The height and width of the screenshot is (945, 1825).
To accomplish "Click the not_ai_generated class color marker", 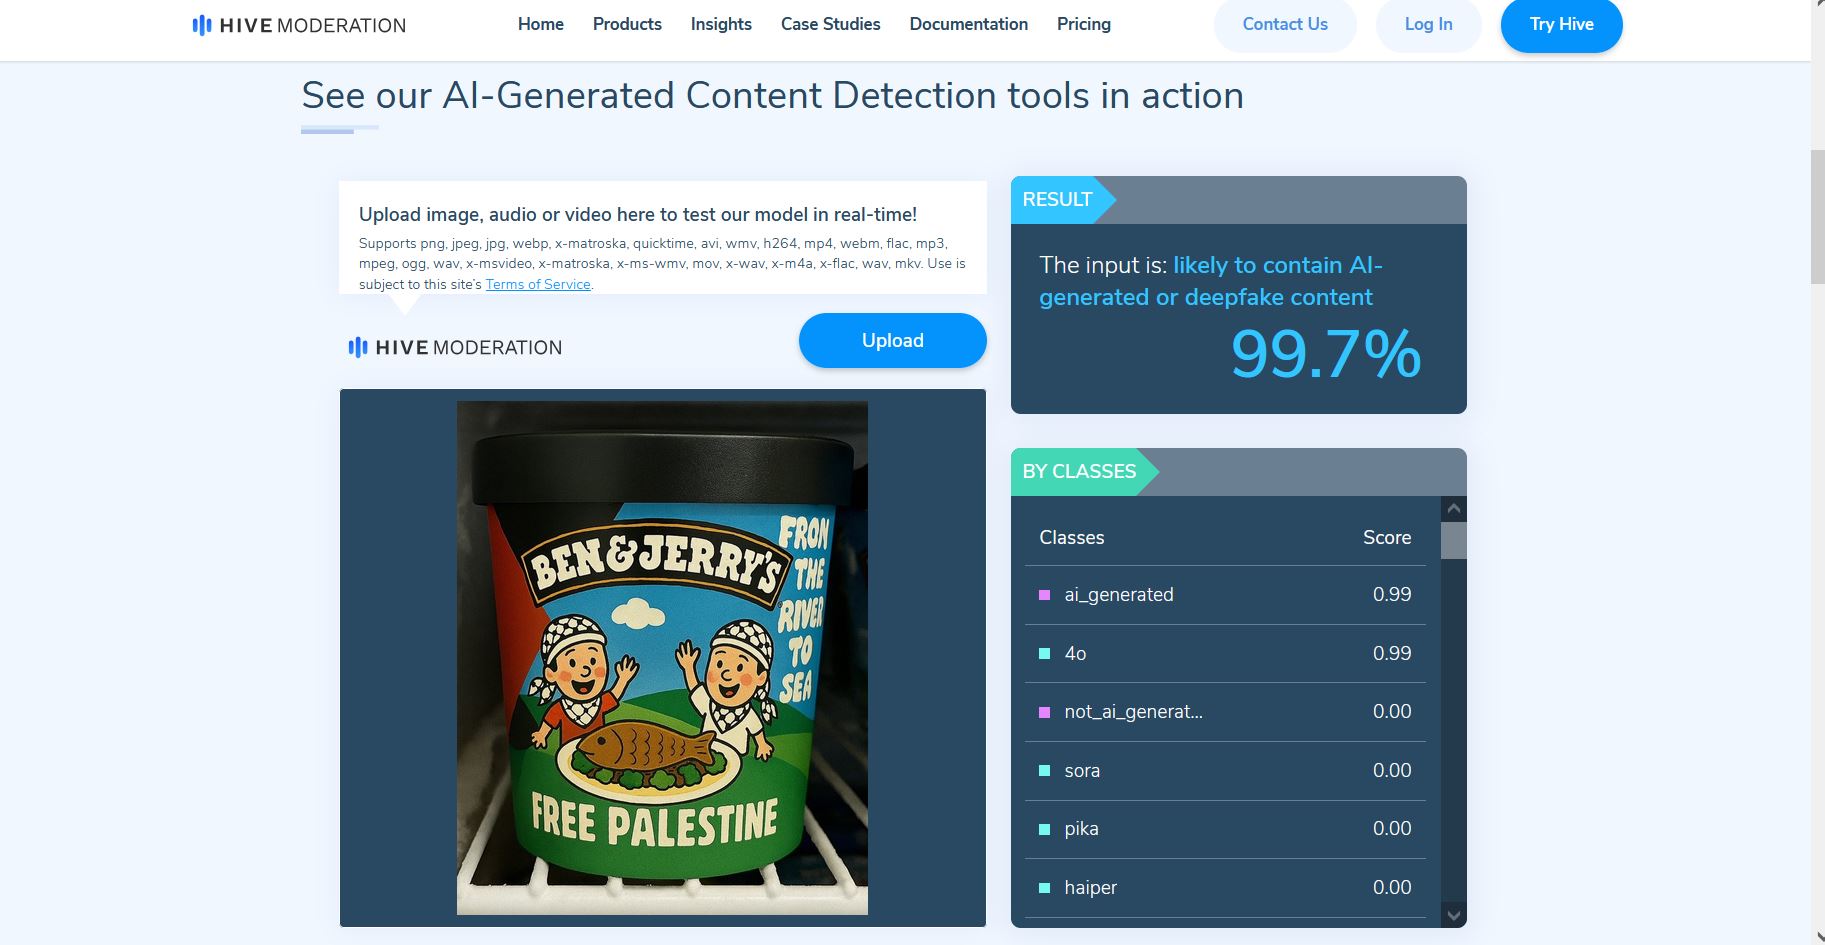I will [x=1044, y=712].
